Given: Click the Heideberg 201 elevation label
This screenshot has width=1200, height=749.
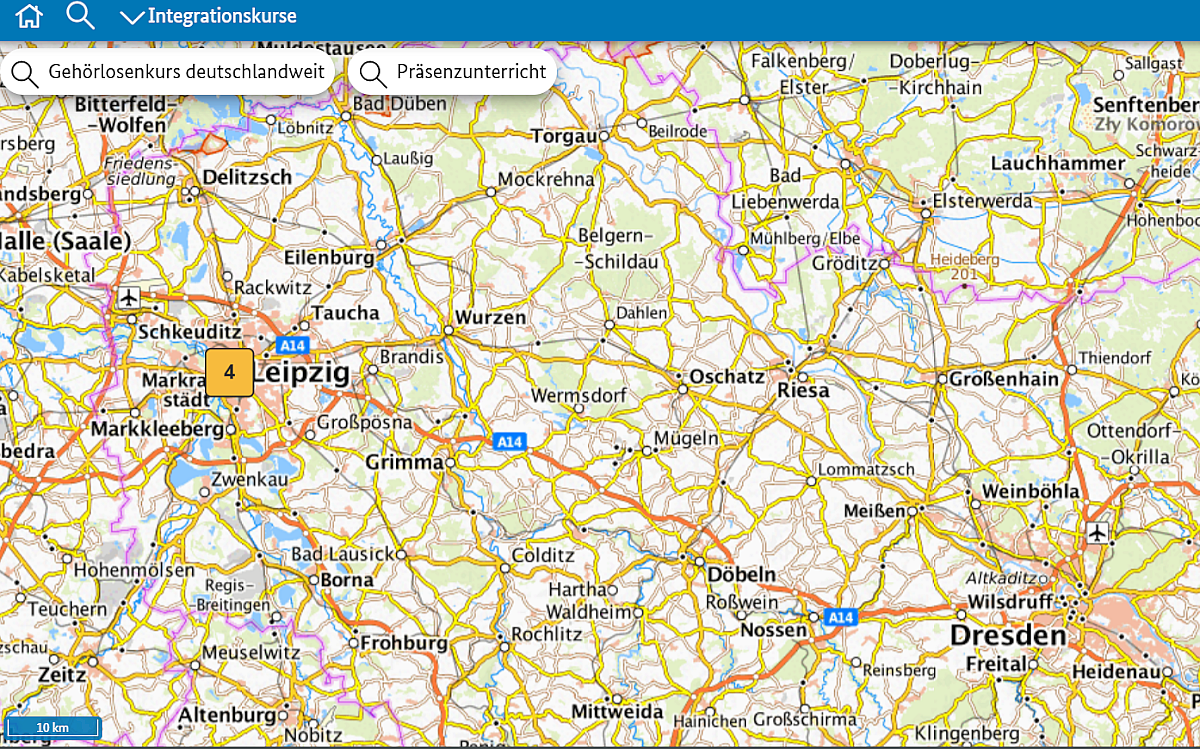Looking at the screenshot, I should point(964,266).
